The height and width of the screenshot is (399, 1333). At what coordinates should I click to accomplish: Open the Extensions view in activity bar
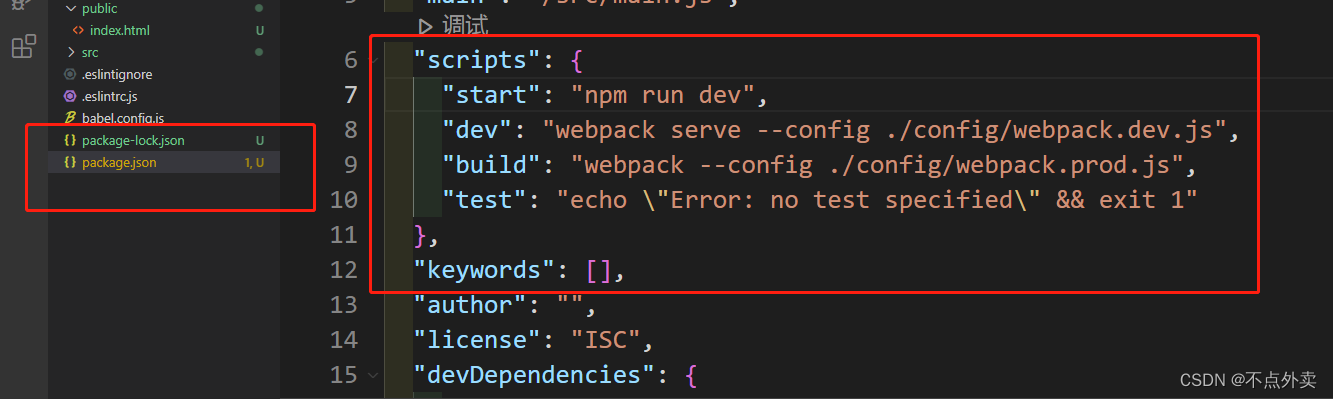tap(24, 46)
